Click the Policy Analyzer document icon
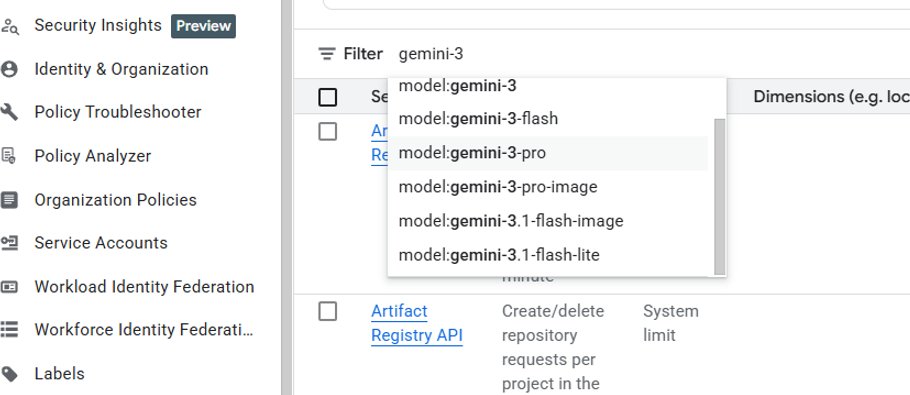The width and height of the screenshot is (910, 395). pos(9,156)
